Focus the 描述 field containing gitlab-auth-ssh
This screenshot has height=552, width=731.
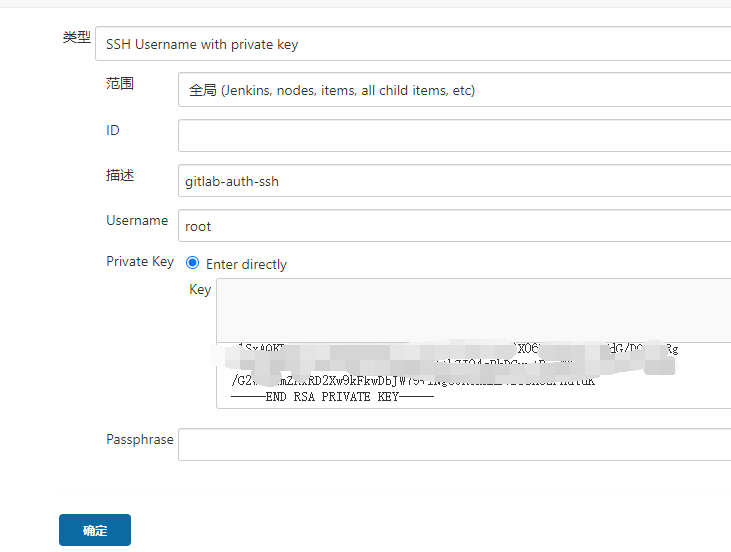coord(454,181)
